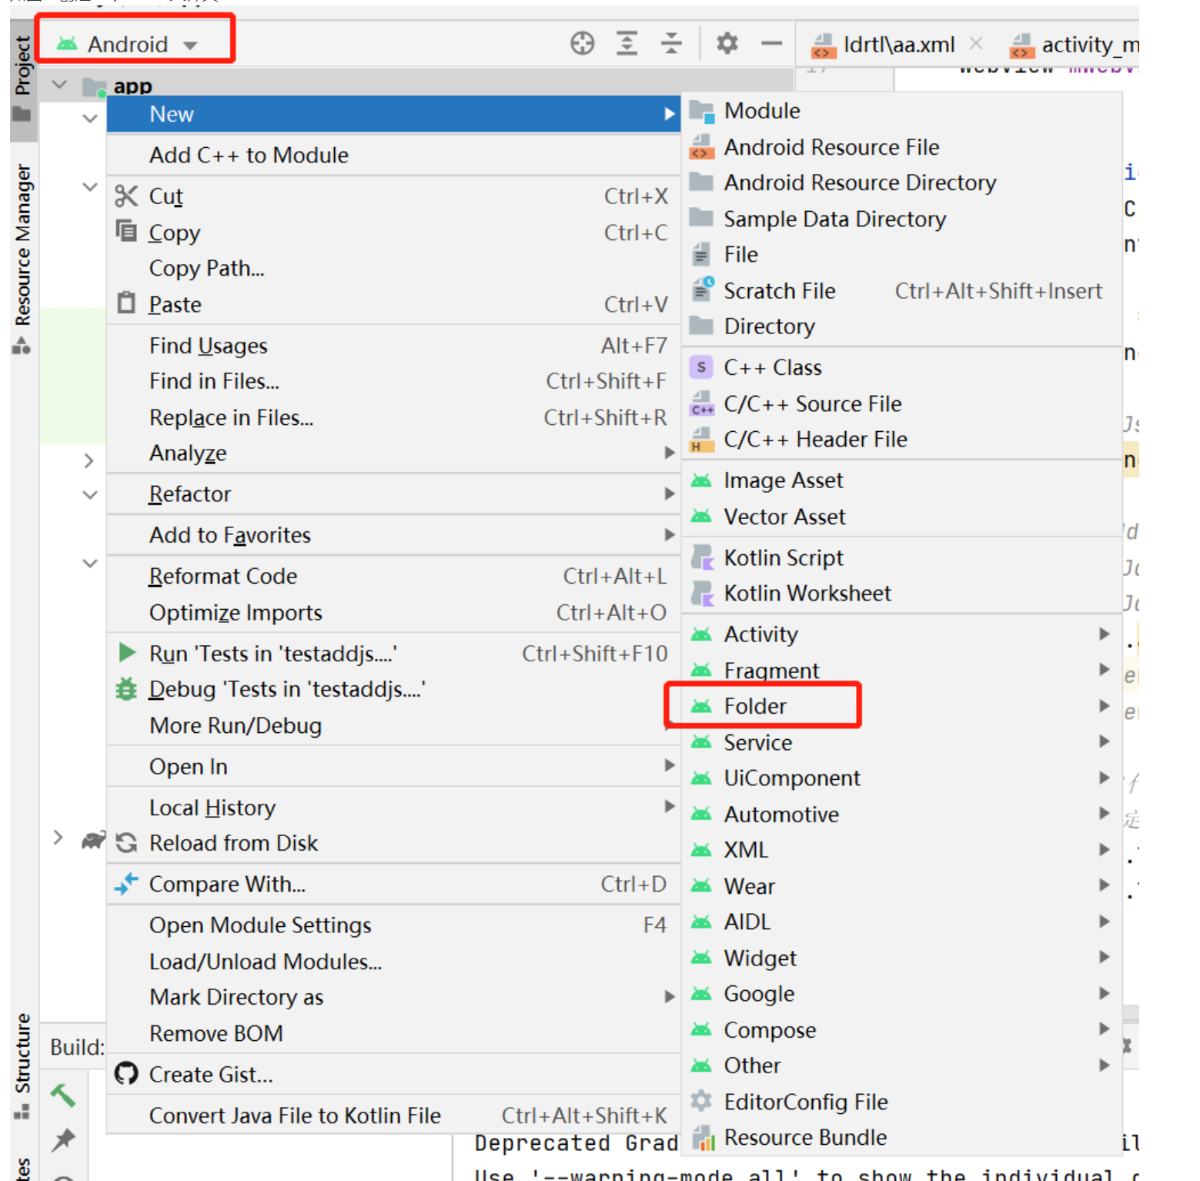Expand Local History submenu
This screenshot has height=1181, width=1200.
click(x=394, y=807)
